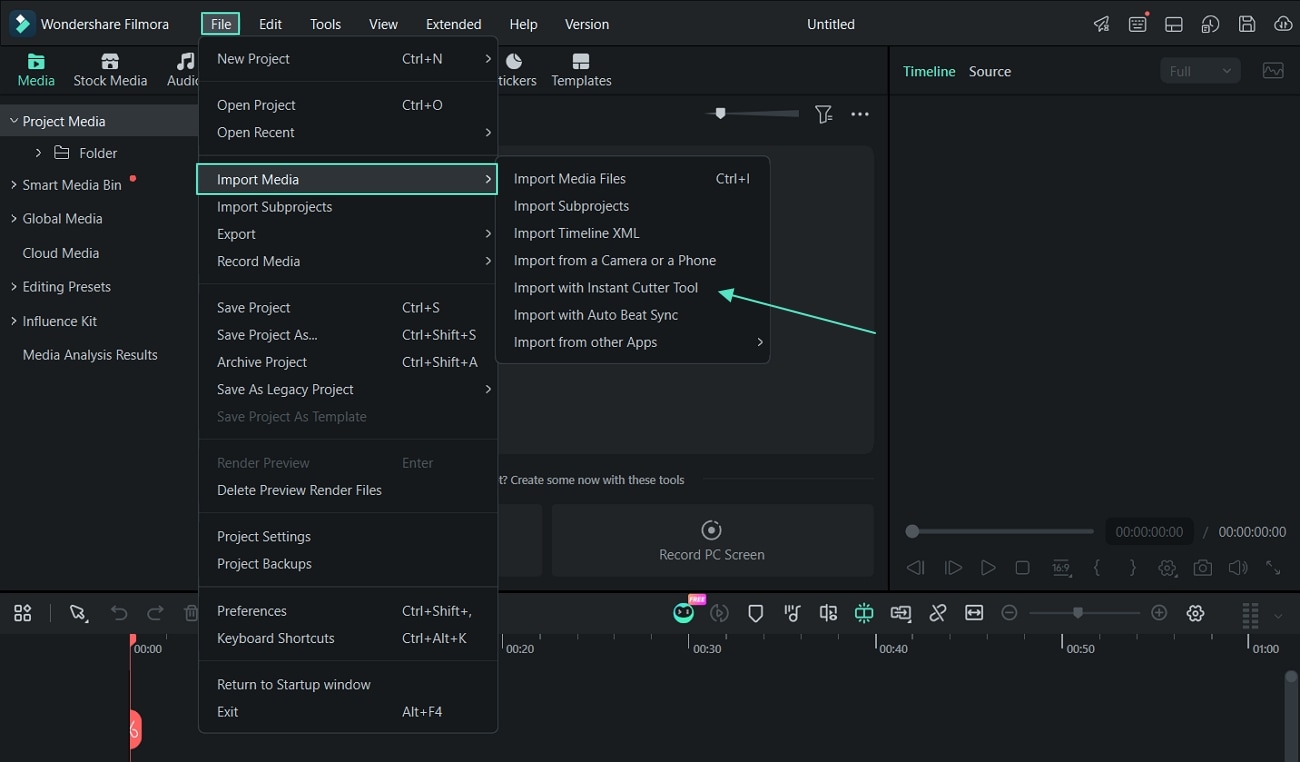Click the Save icon in the title bar

point(1247,24)
